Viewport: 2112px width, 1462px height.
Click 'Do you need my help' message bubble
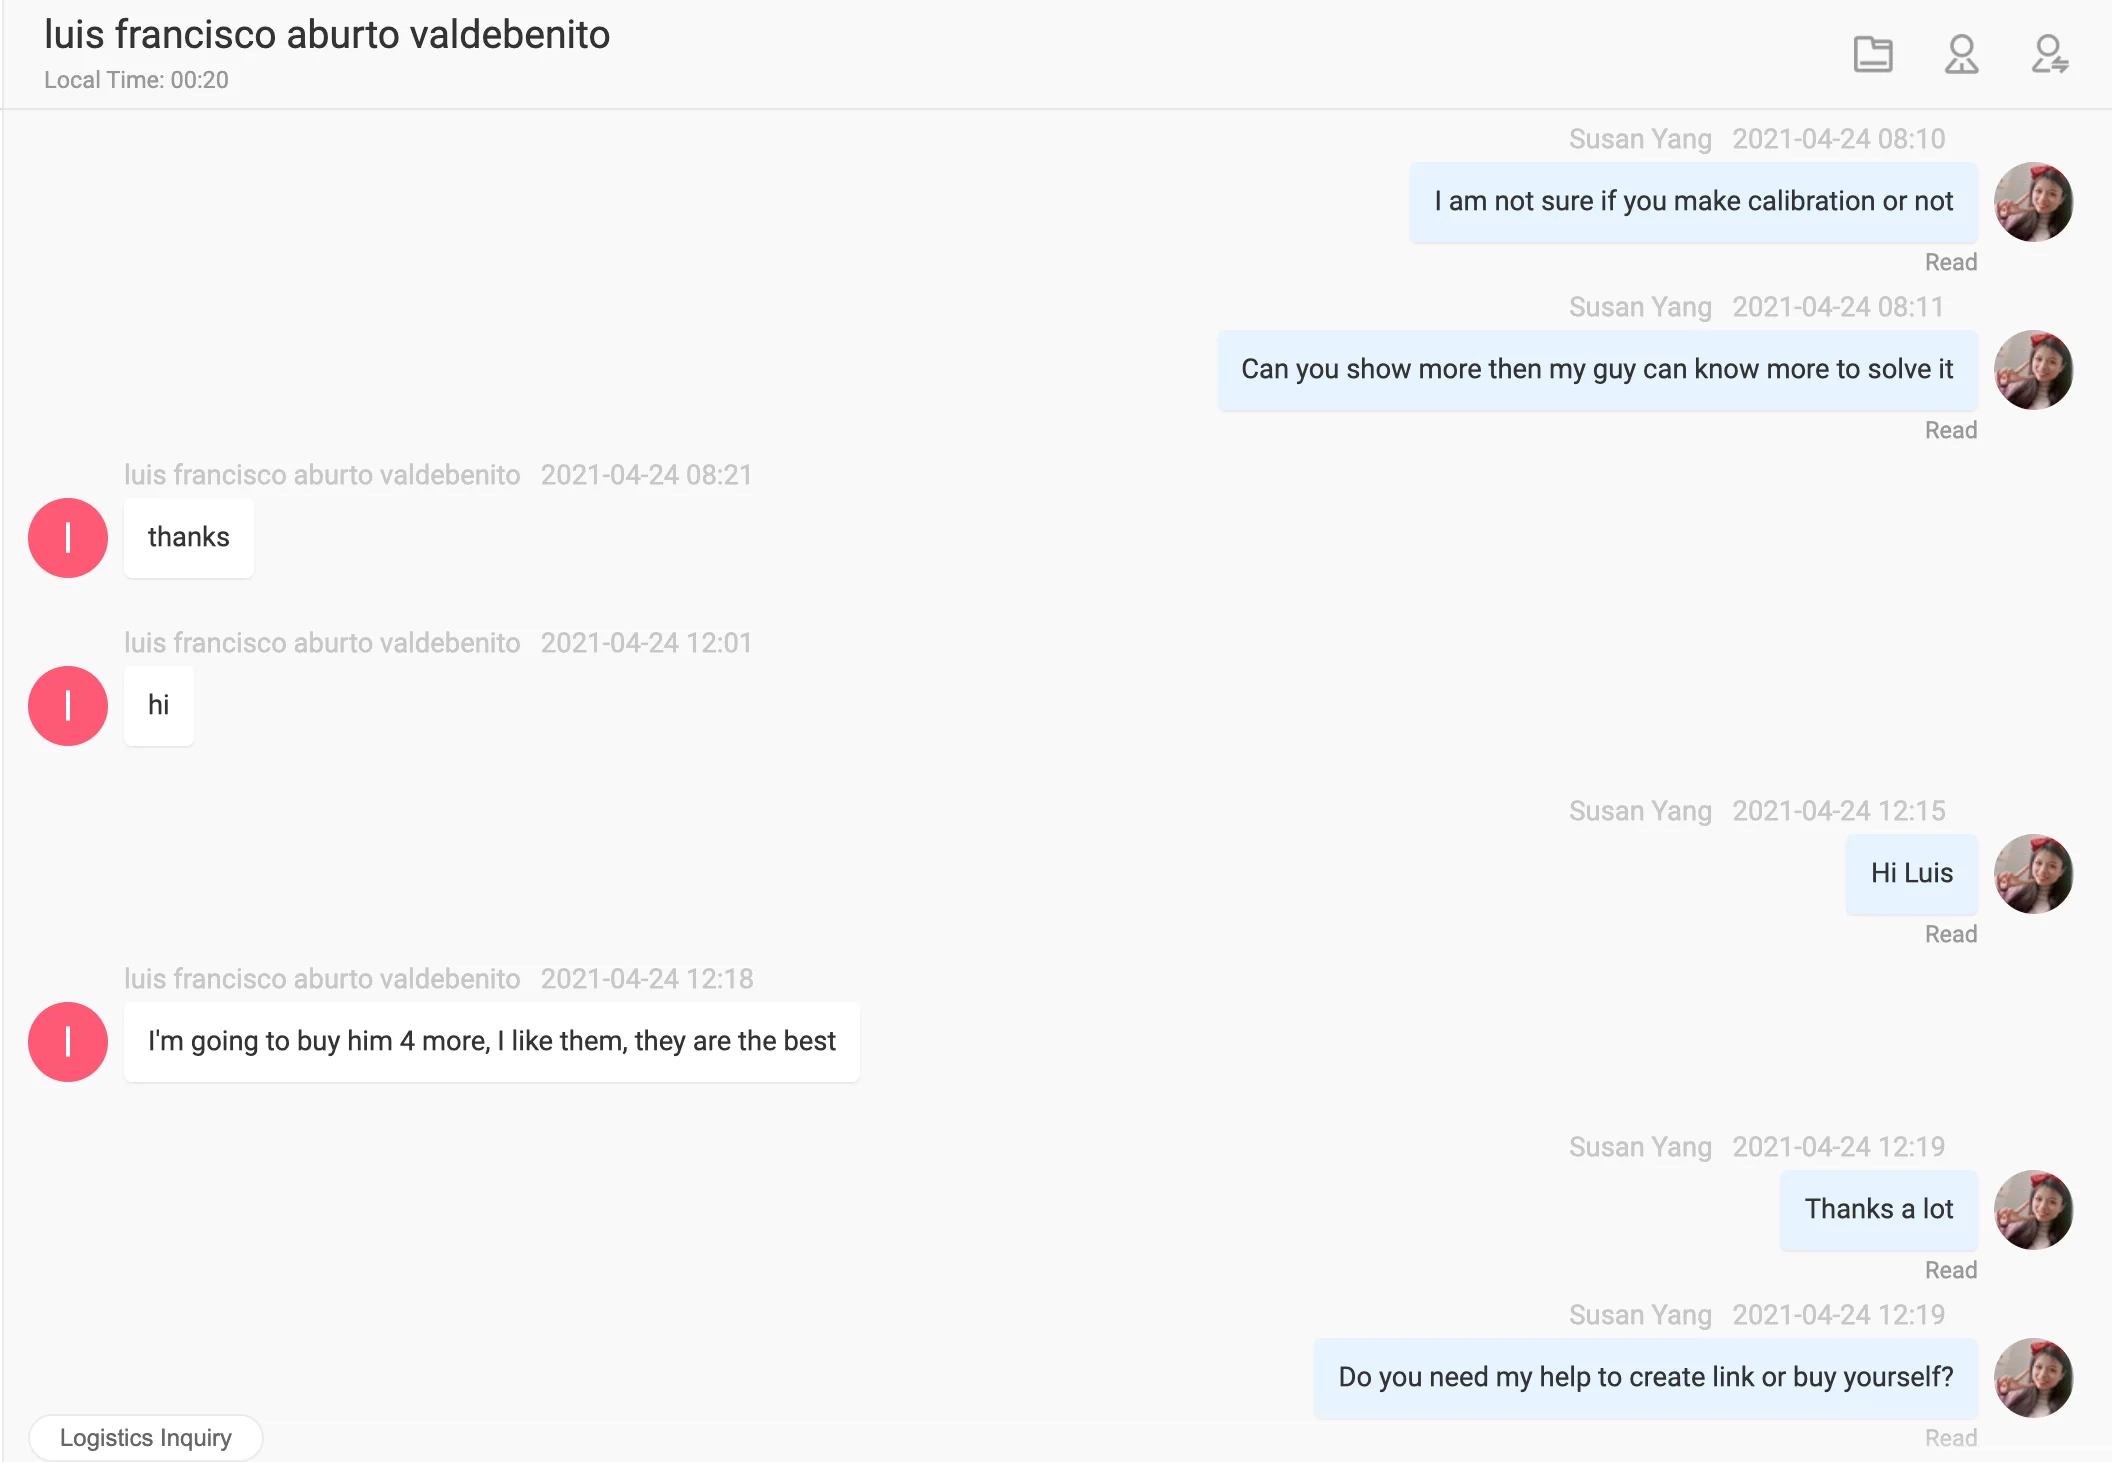(1645, 1378)
